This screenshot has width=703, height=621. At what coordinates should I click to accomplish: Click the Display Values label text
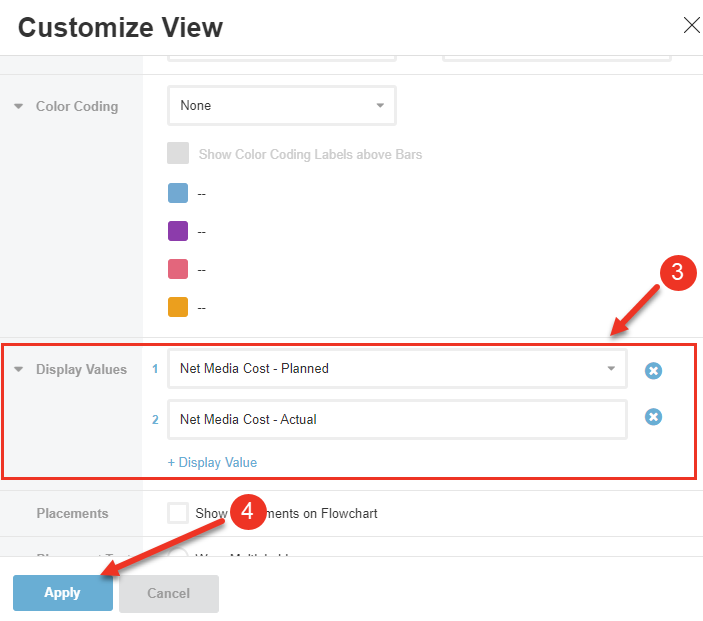point(82,369)
